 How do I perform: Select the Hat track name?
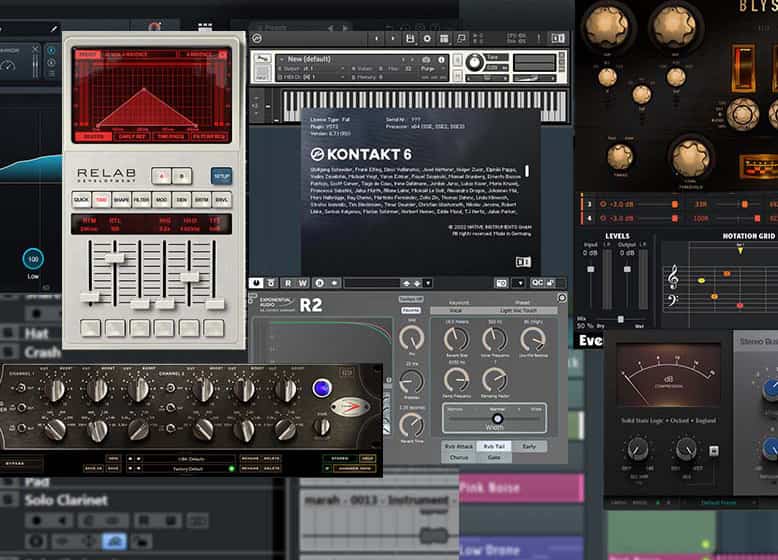point(37,333)
